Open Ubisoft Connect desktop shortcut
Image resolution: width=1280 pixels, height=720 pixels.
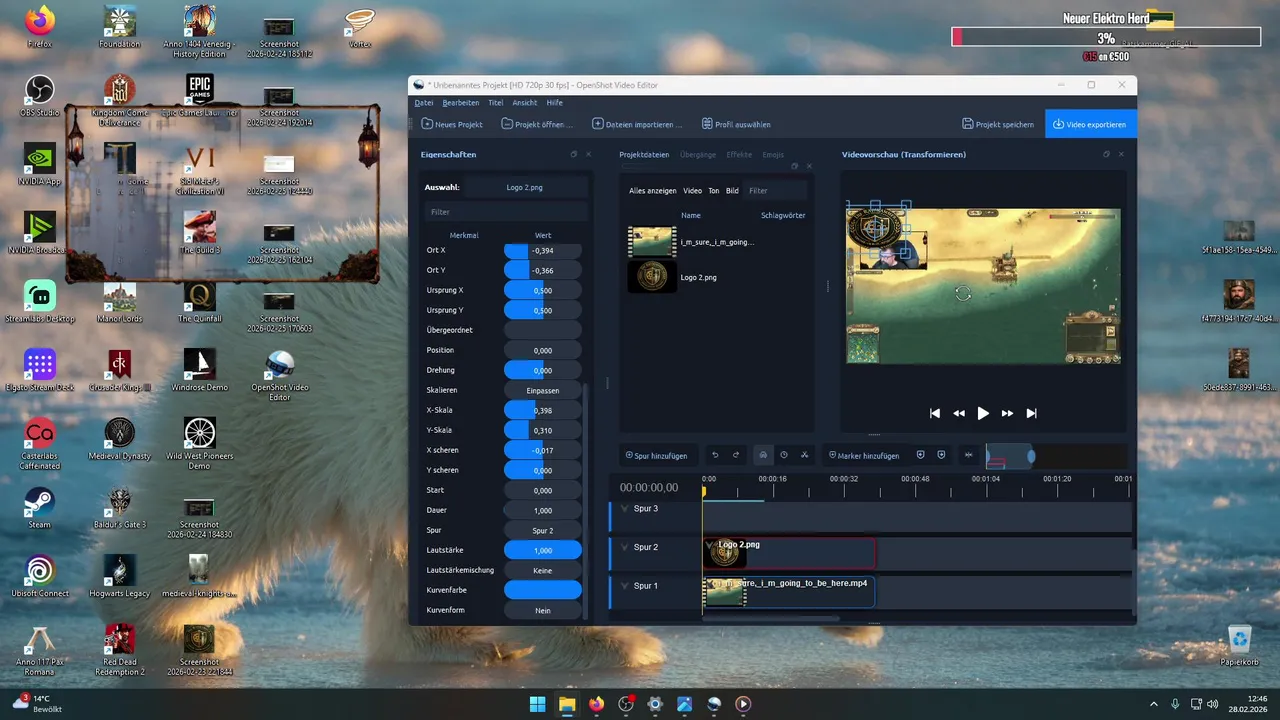point(39,575)
